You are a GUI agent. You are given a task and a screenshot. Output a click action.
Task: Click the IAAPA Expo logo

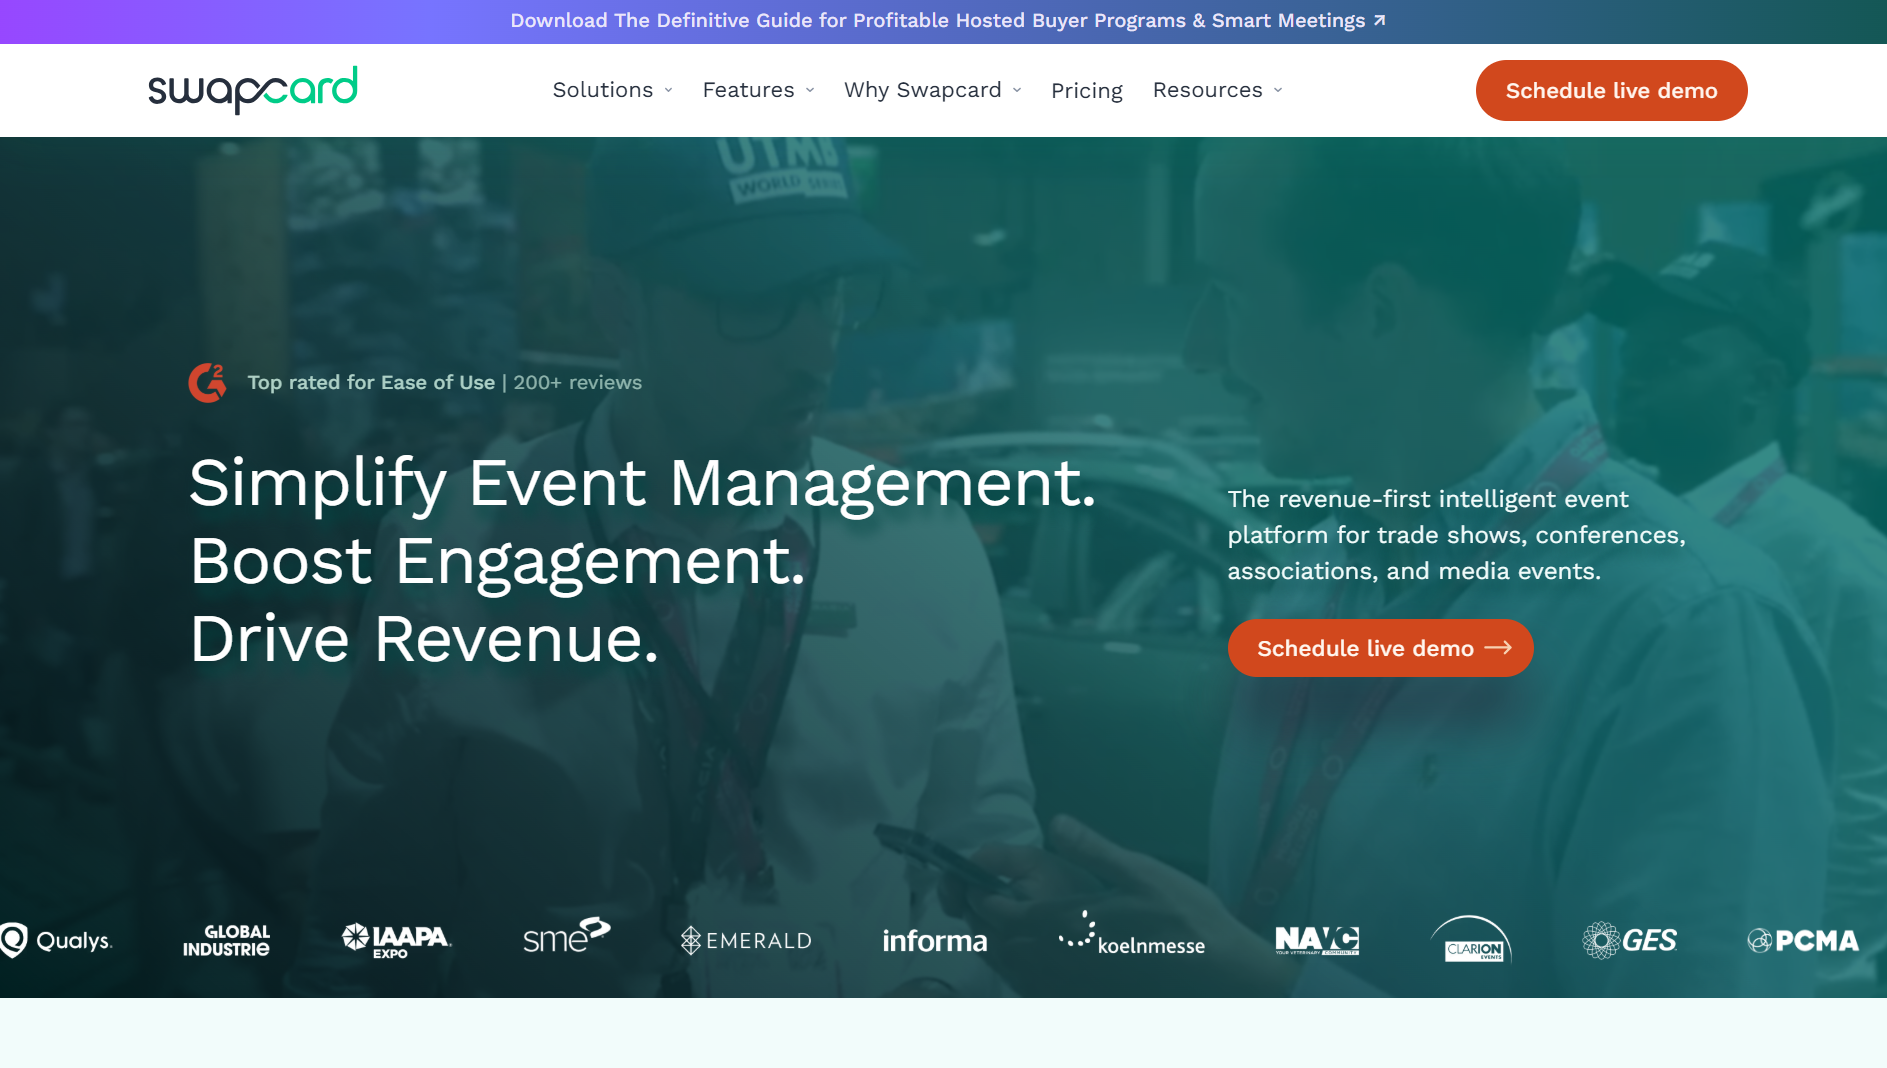click(397, 941)
